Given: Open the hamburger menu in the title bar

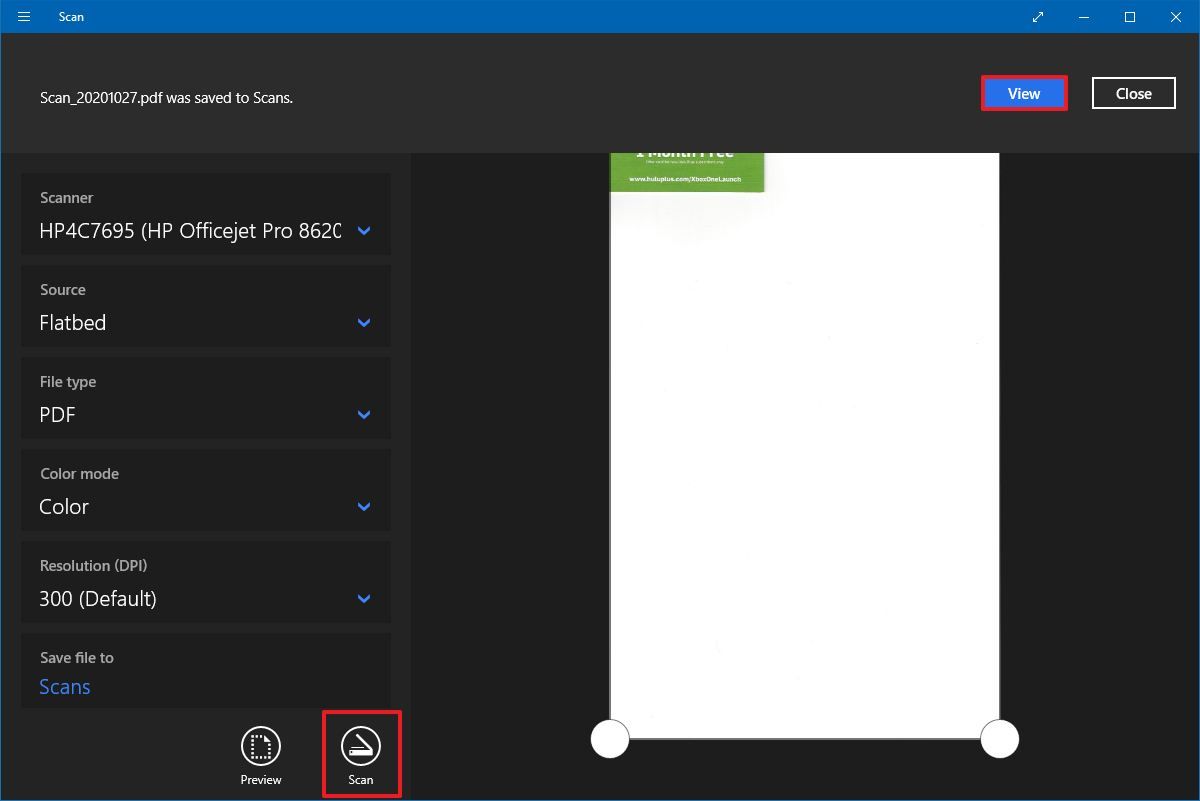Looking at the screenshot, I should 23,16.
